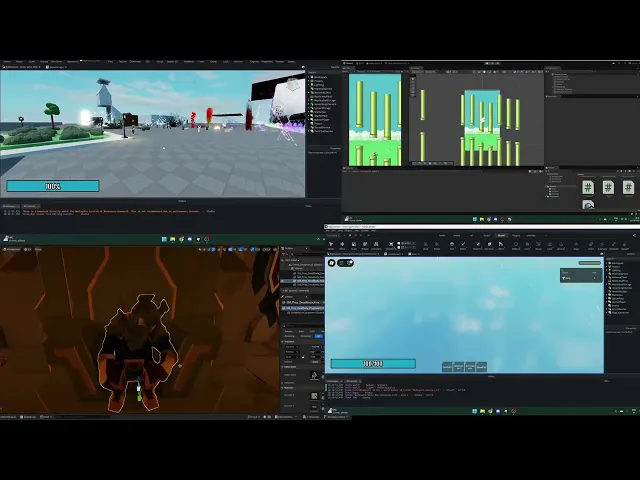Toggle the Collisions icon in bottom-right Studio ribbon

pos(391,245)
